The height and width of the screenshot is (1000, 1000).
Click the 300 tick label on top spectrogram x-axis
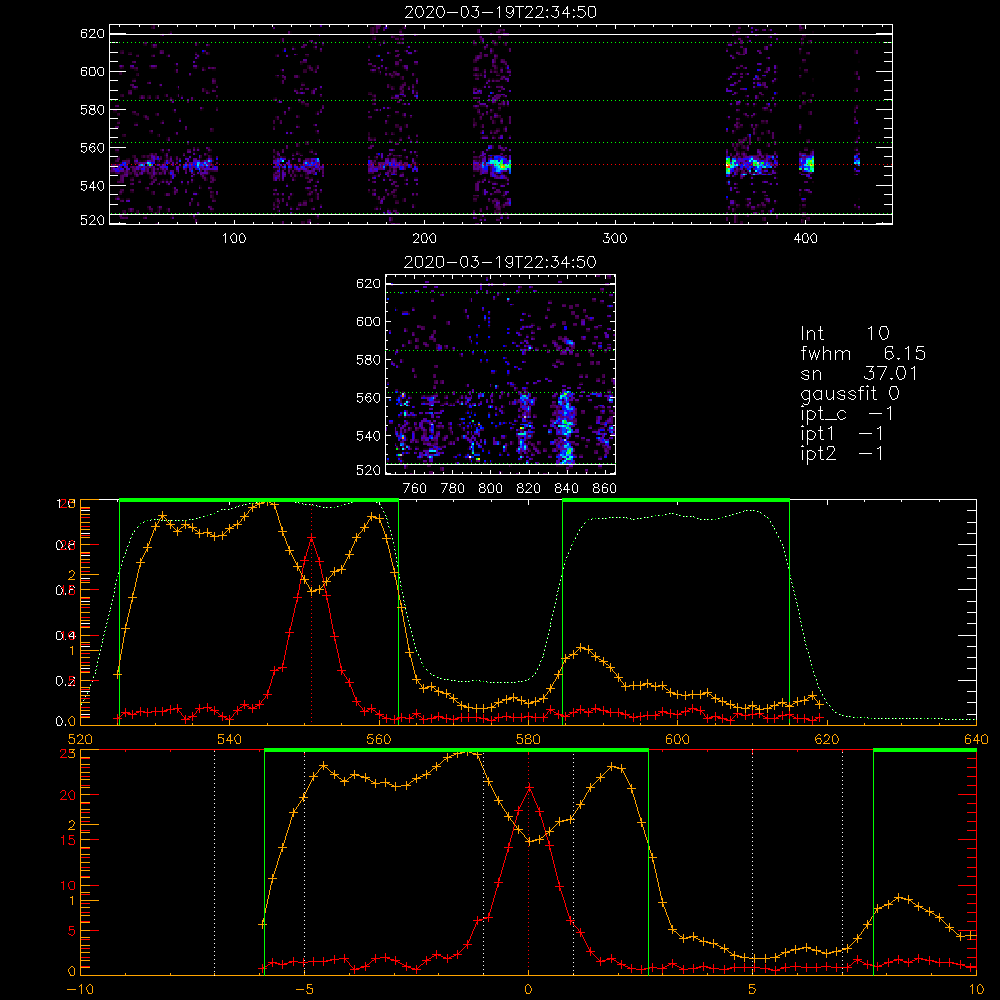615,239
